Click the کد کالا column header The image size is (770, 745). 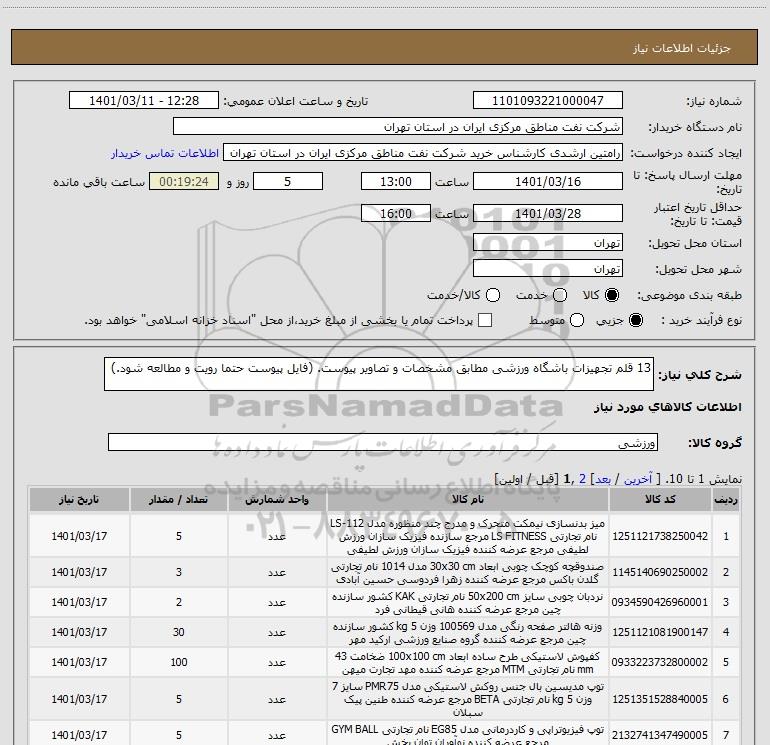660,499
